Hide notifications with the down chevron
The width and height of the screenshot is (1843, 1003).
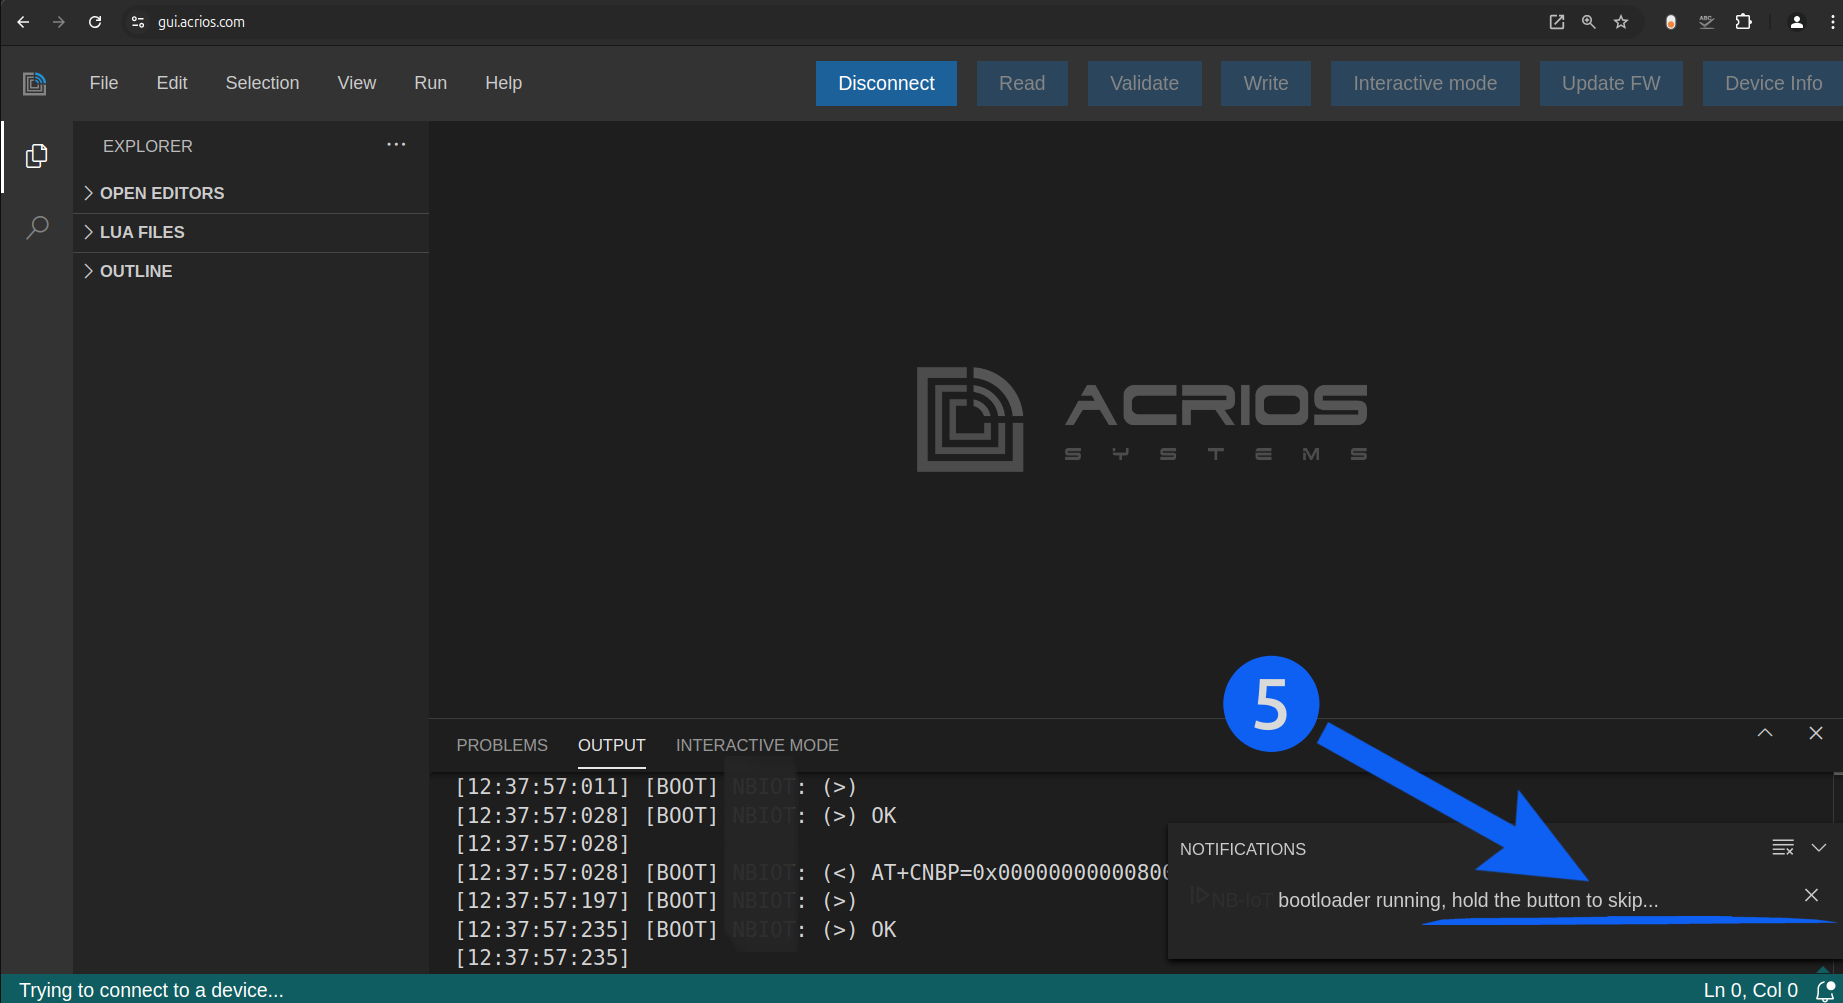tap(1819, 848)
